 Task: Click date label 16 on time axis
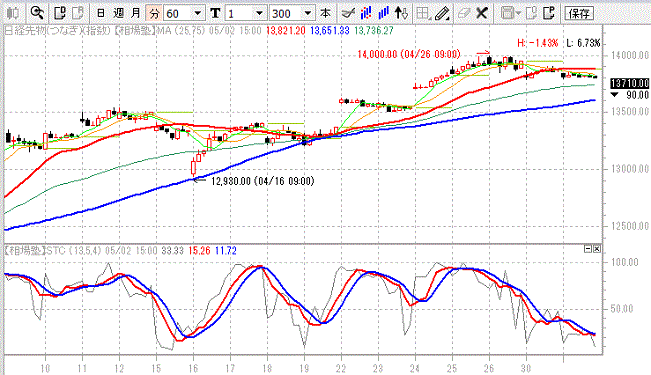(x=193, y=368)
